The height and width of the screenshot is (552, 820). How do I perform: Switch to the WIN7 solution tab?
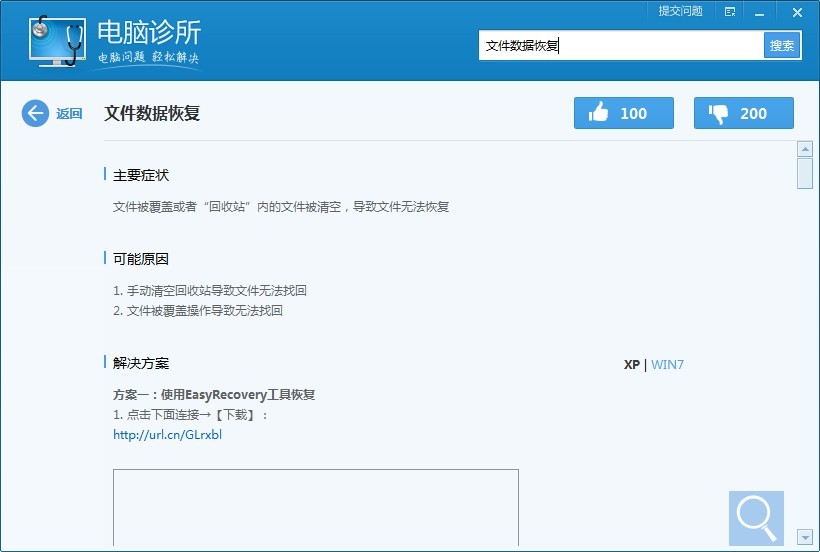click(x=667, y=364)
